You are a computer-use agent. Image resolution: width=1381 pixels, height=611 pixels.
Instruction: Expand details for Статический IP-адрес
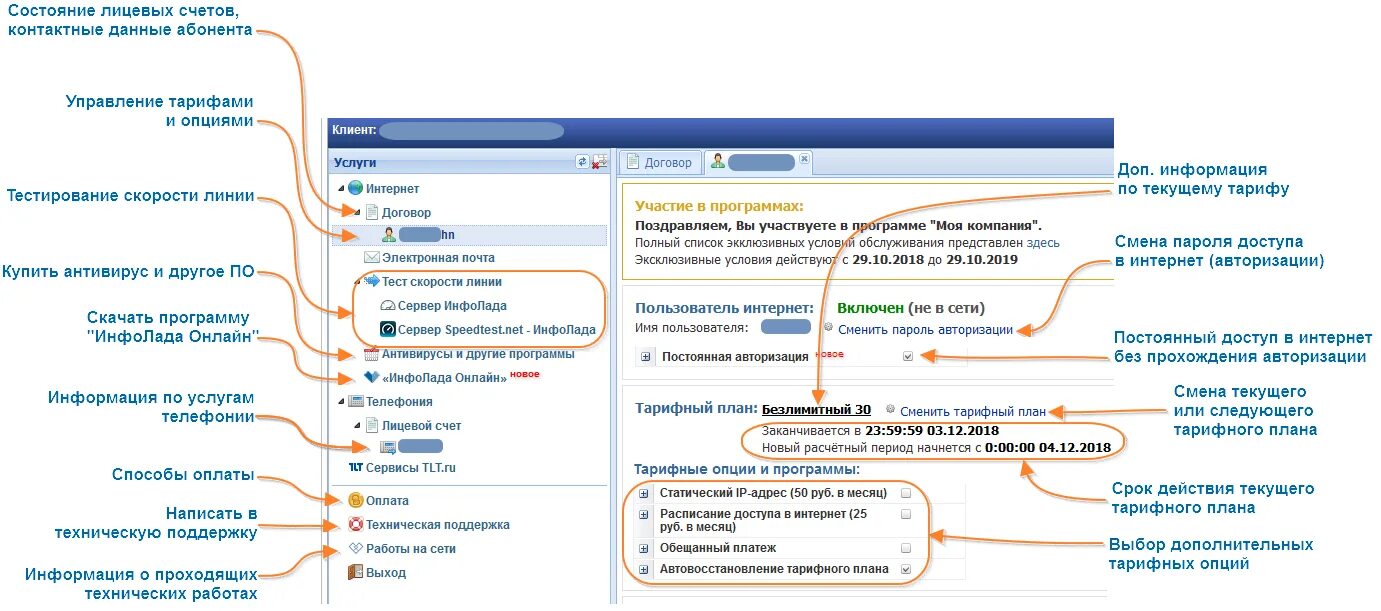click(x=645, y=493)
